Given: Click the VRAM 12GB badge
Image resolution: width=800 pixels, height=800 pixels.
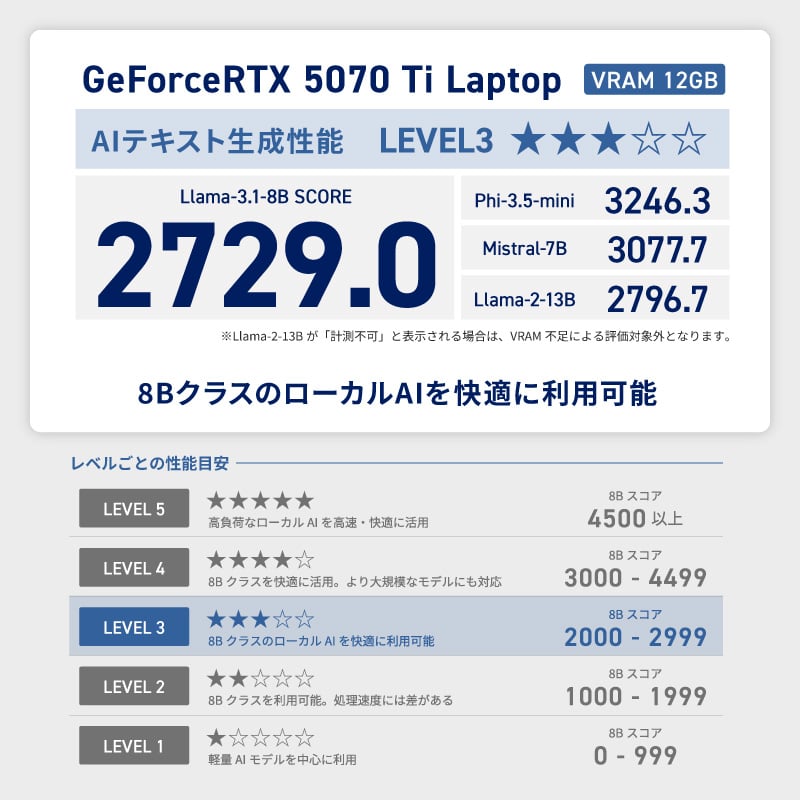Looking at the screenshot, I should 654,80.
